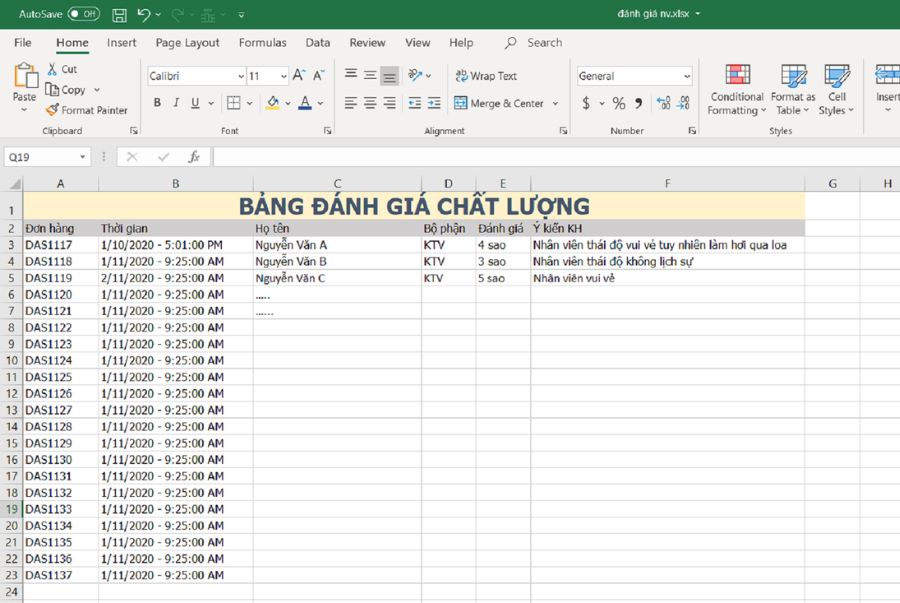
Task: Click the Decrease Decimal icon
Action: click(683, 103)
